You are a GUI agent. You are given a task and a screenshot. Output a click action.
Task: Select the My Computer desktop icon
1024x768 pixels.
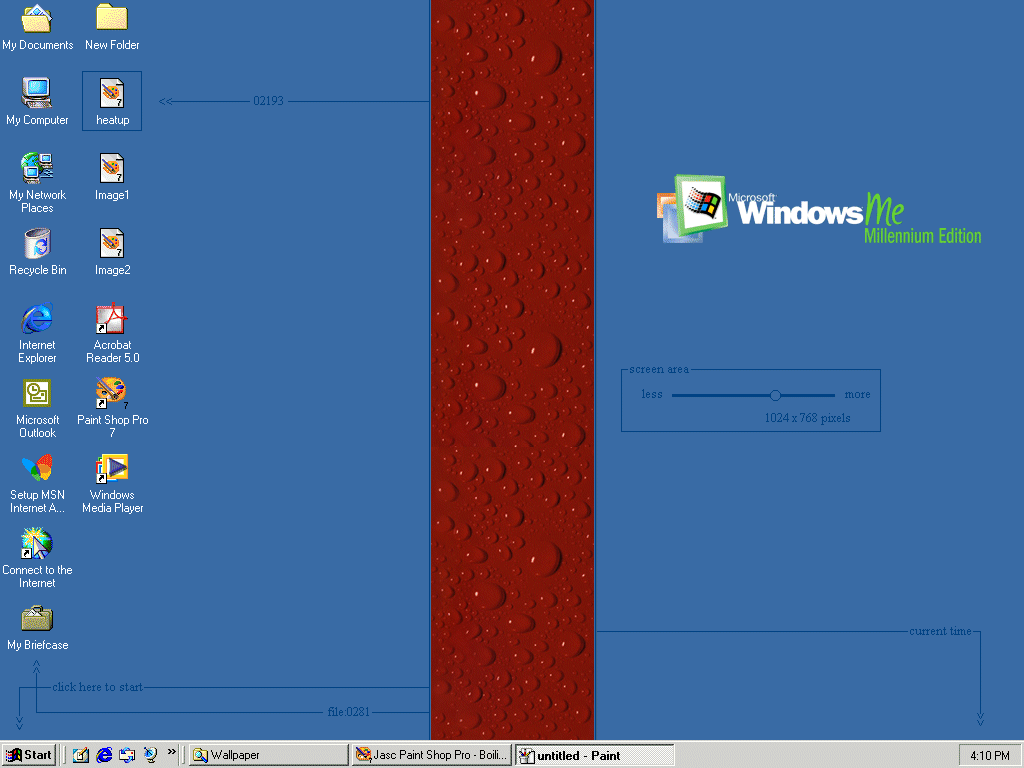click(37, 101)
